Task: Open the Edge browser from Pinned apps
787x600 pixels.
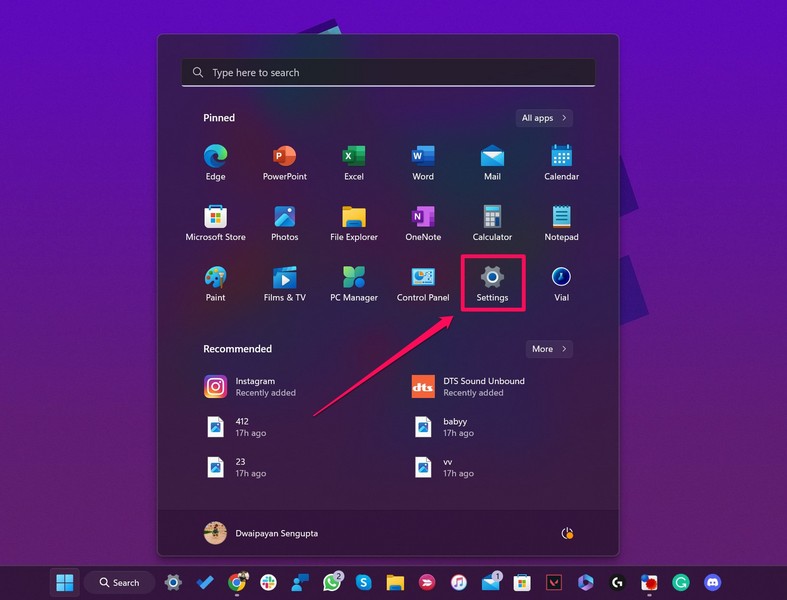Action: tap(215, 162)
